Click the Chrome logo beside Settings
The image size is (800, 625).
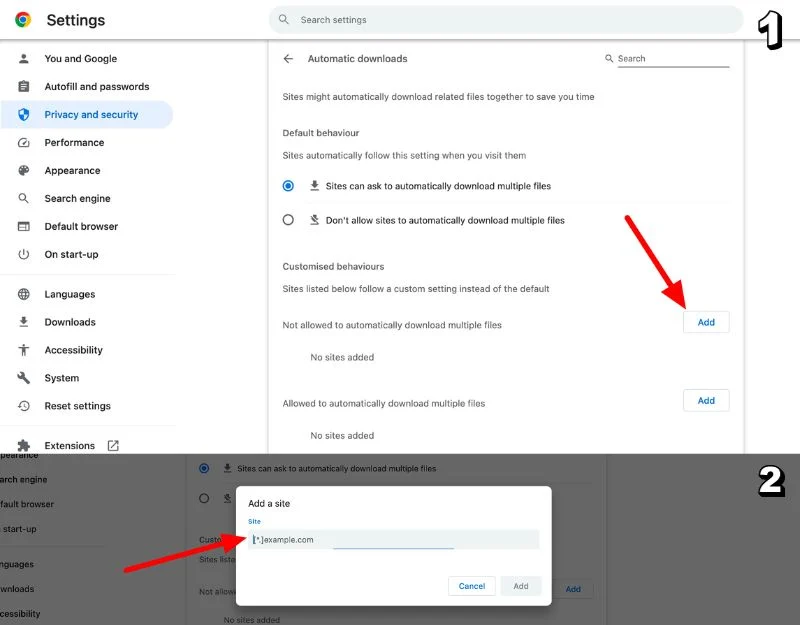(x=23, y=19)
